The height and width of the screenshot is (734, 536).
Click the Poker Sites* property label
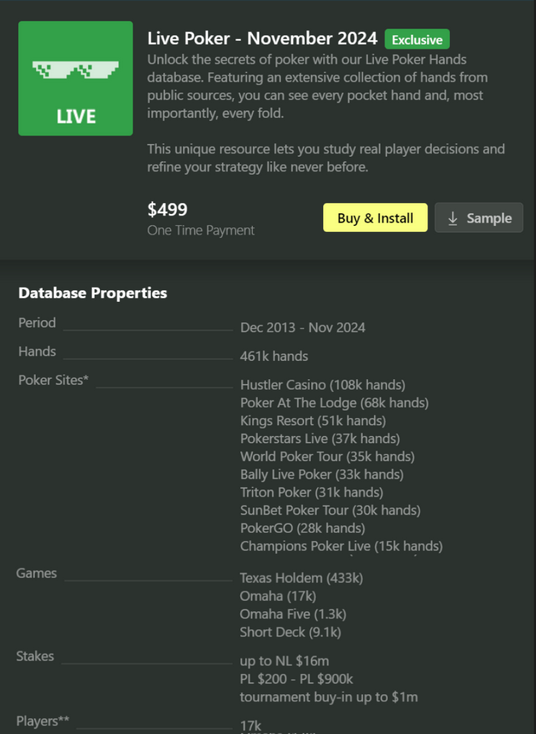53,380
